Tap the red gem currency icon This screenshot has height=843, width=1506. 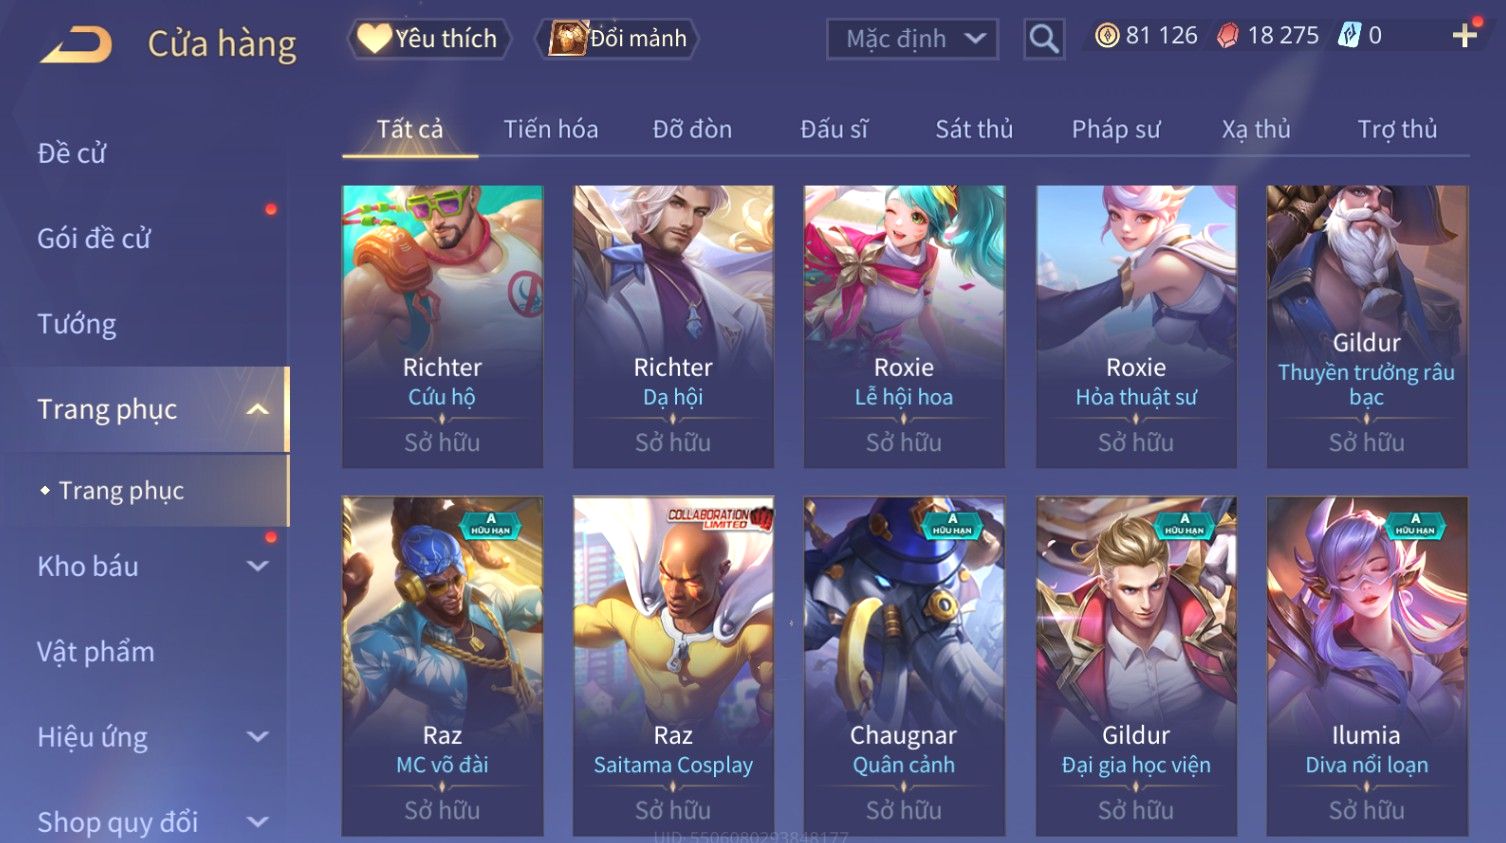(x=1228, y=36)
